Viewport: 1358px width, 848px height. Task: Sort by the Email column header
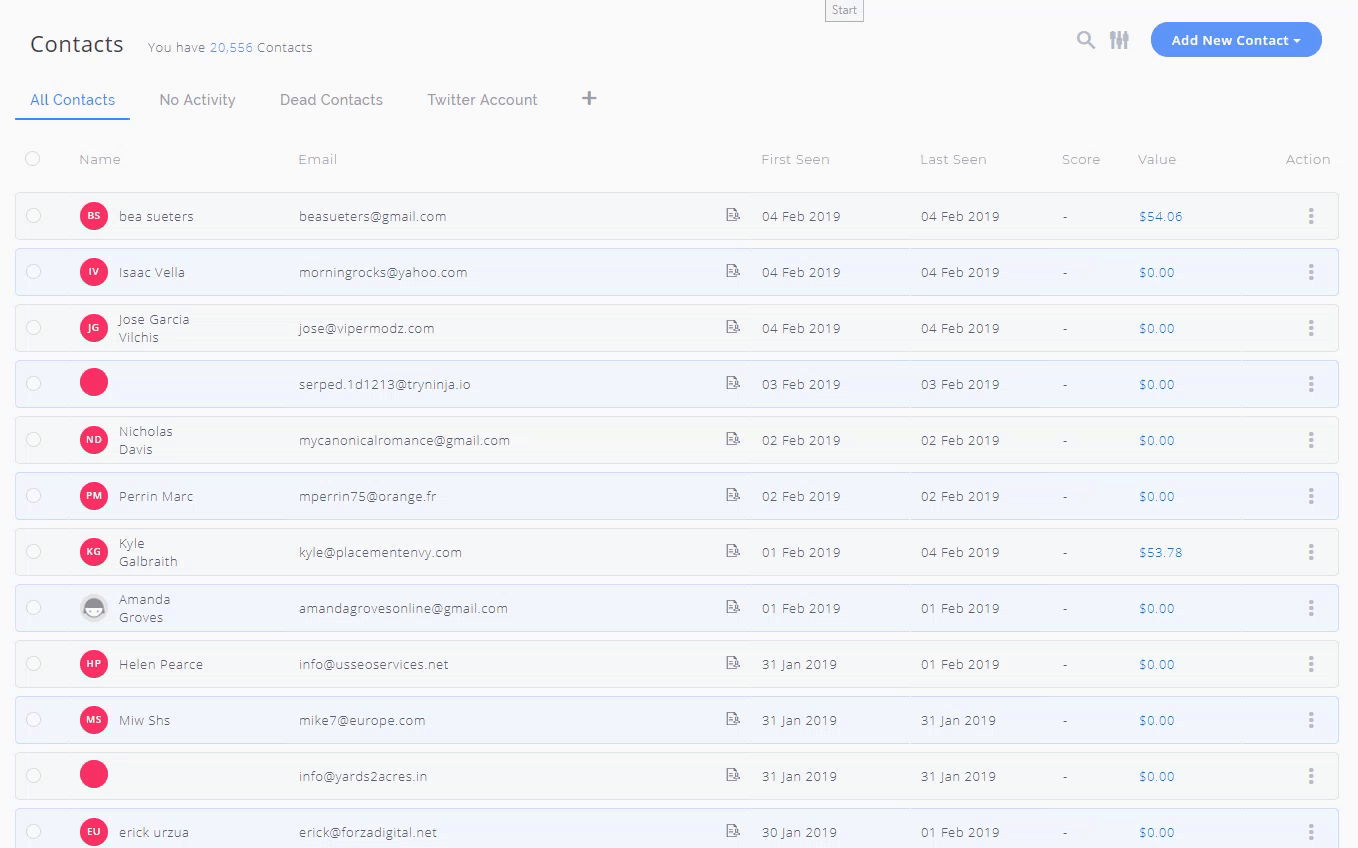pyautogui.click(x=317, y=159)
